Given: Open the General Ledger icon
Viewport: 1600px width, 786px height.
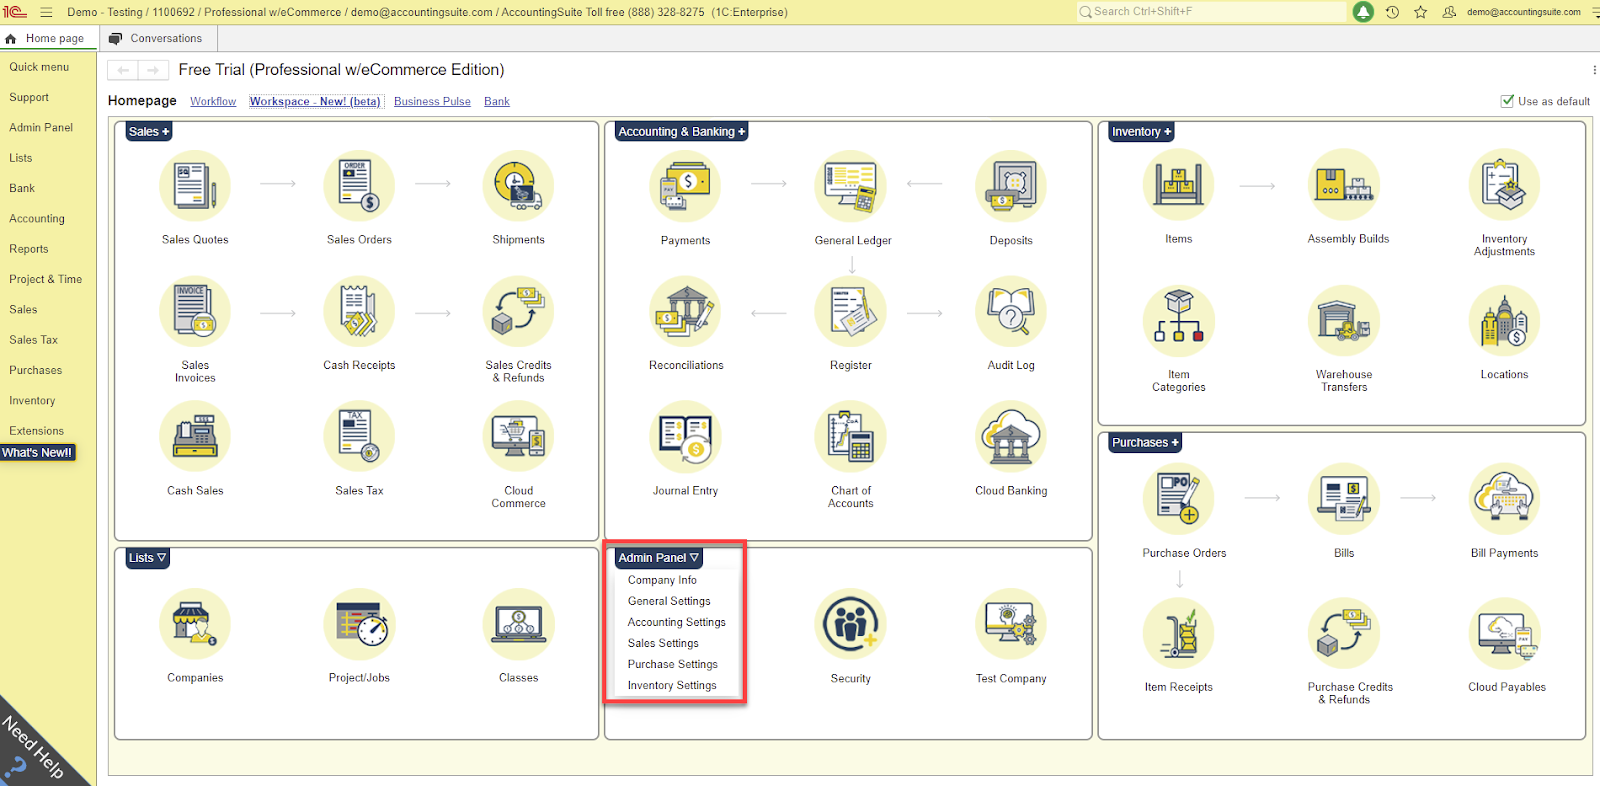Looking at the screenshot, I should point(851,186).
